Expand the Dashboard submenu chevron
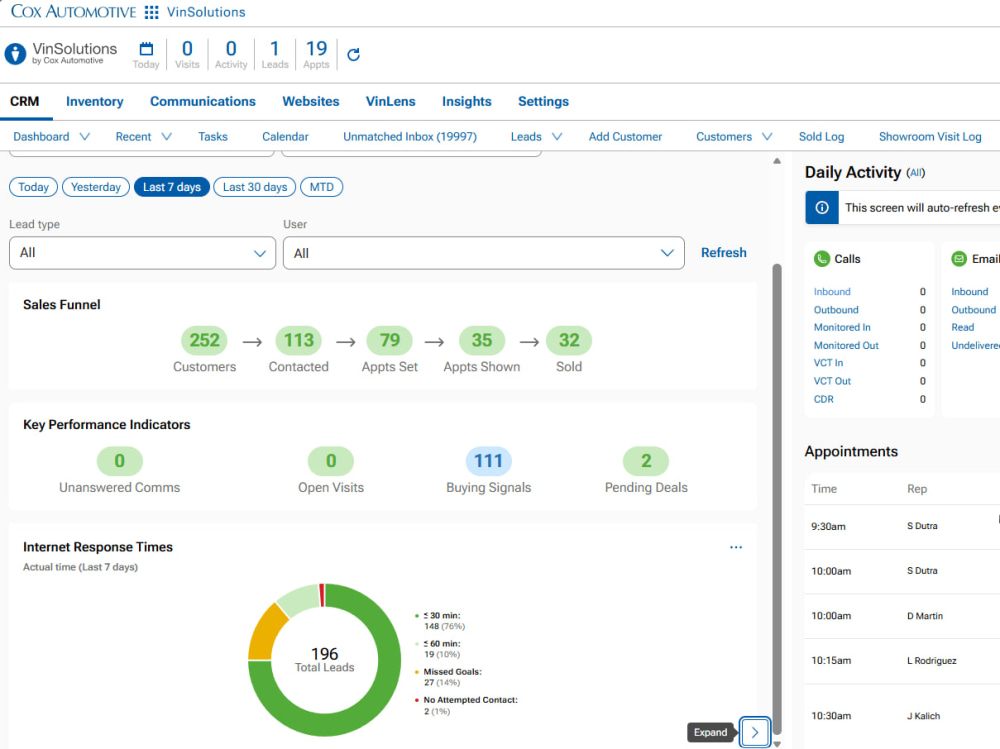The image size is (1000, 749). [85, 137]
